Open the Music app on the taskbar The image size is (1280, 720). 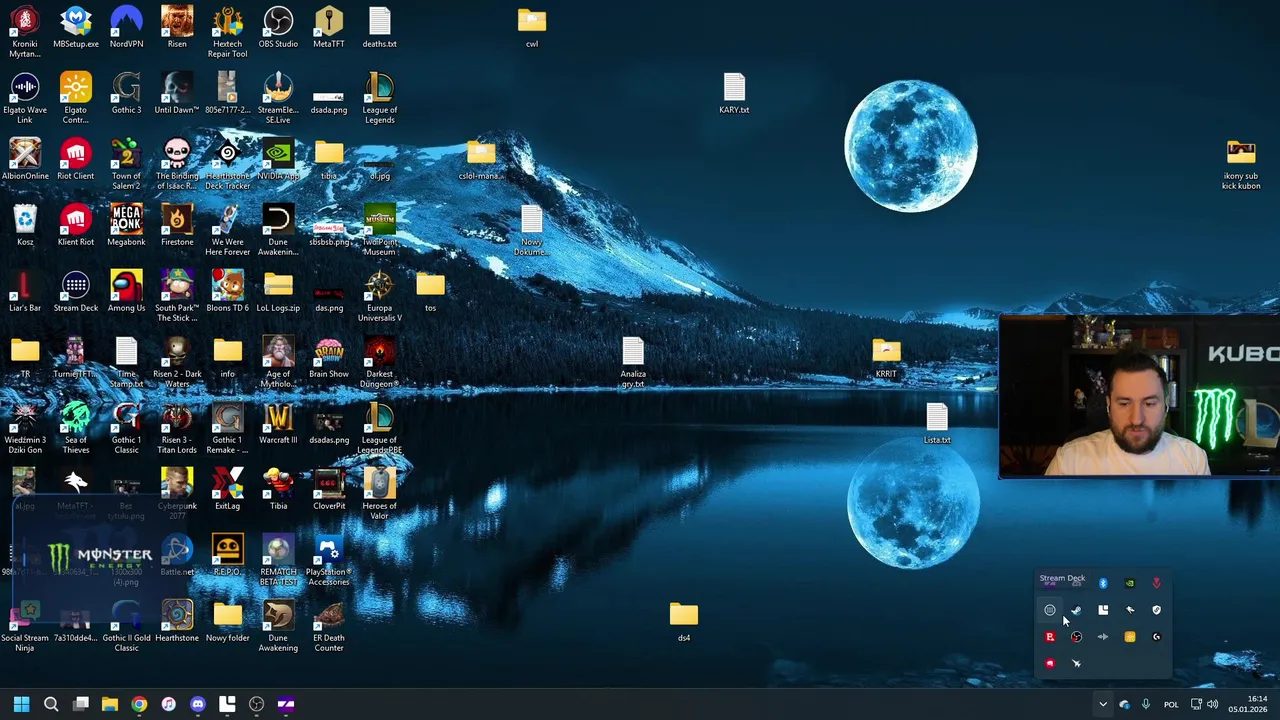168,704
